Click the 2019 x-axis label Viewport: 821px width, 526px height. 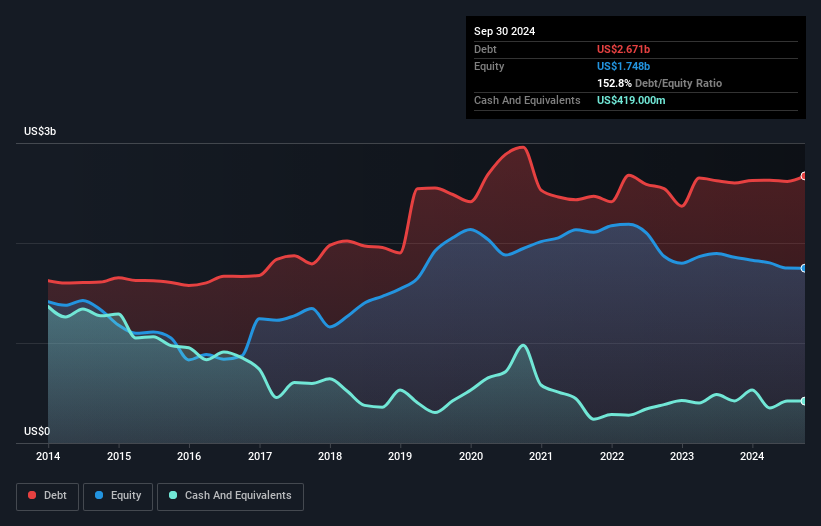pos(400,456)
